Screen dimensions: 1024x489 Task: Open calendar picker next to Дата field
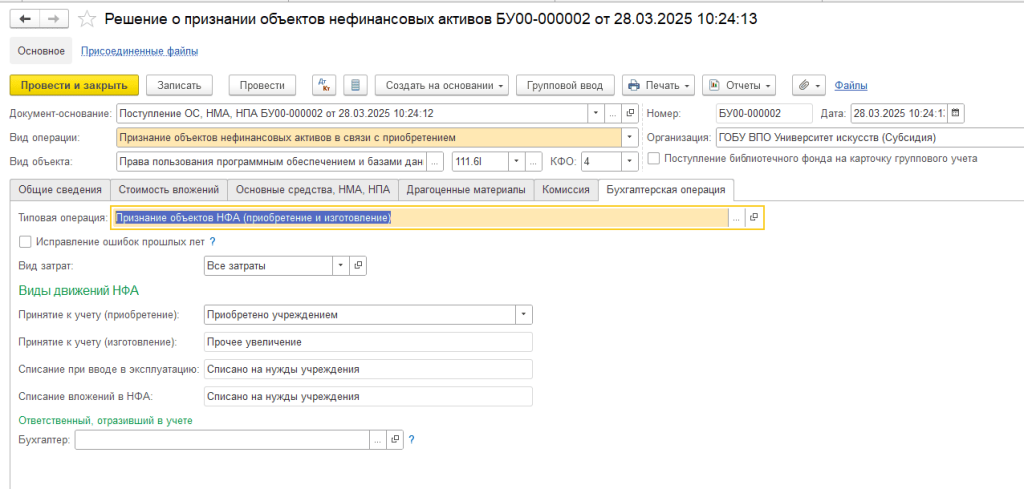pos(956,112)
